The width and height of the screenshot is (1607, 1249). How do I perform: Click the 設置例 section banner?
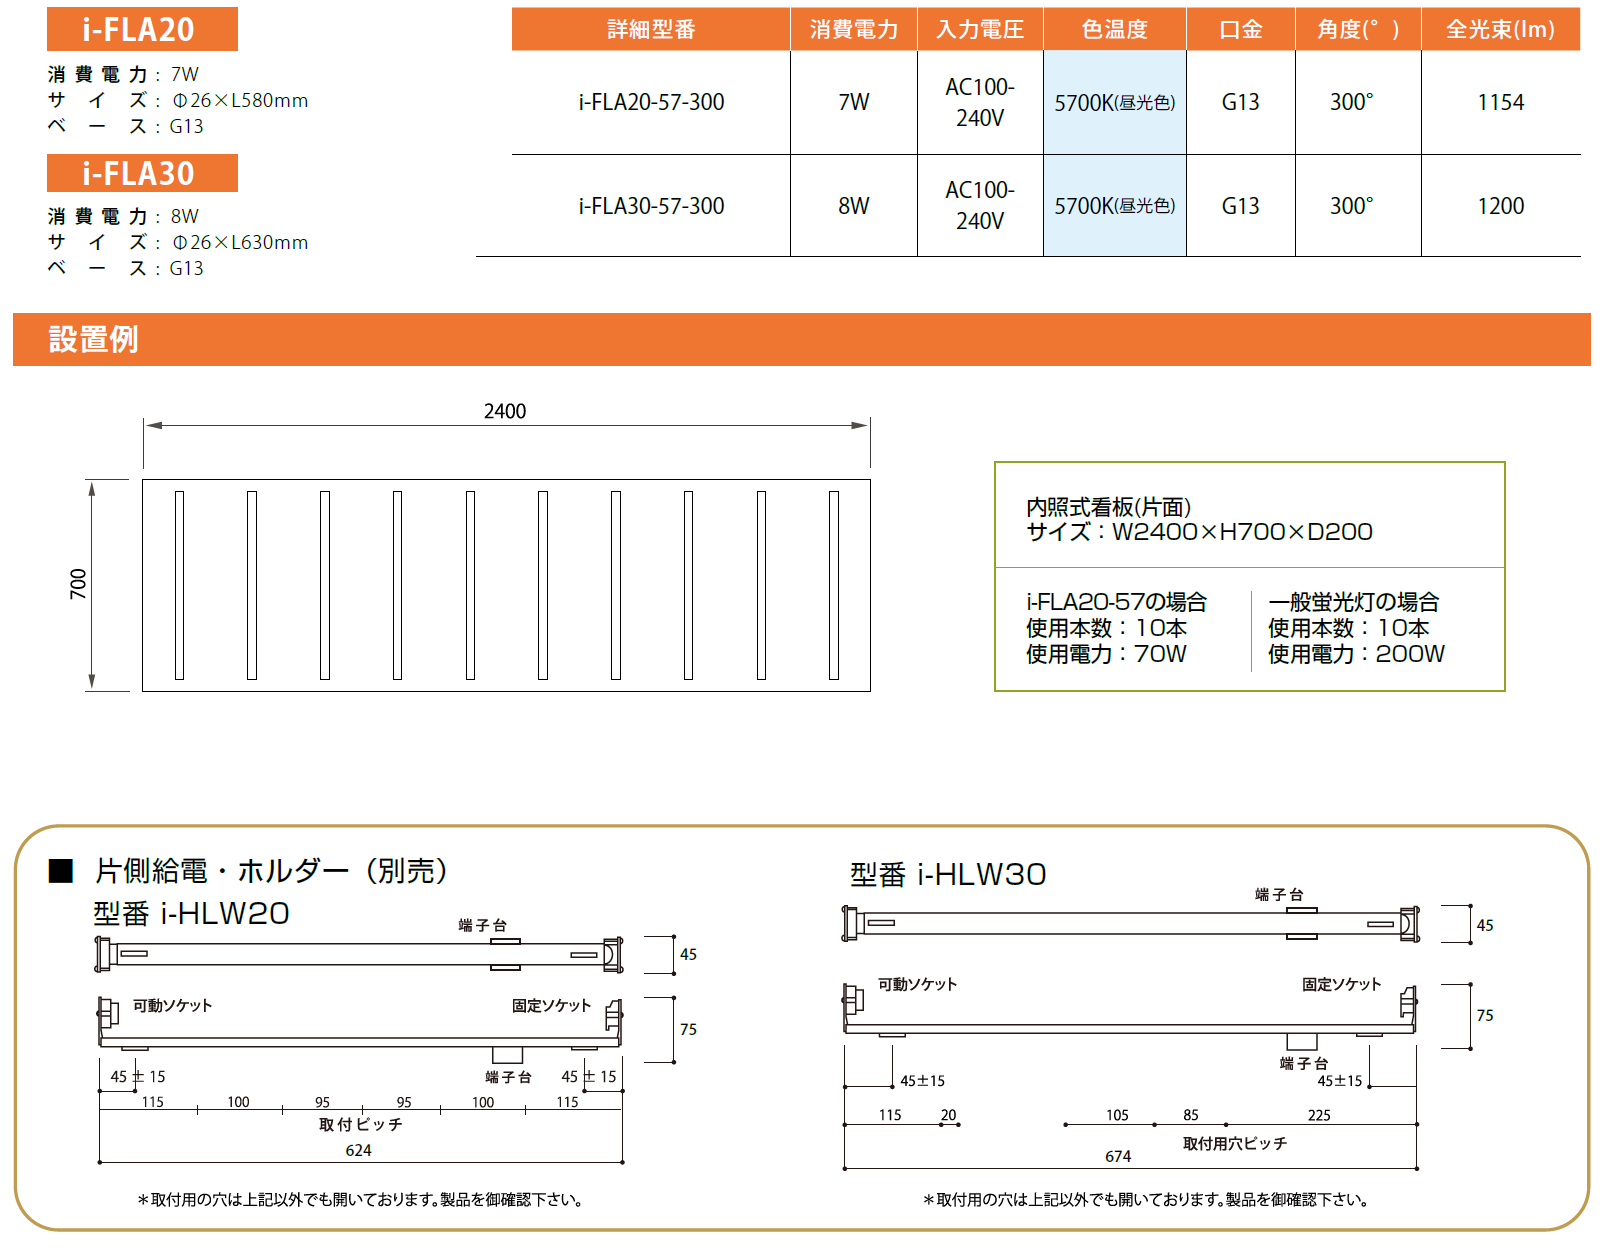[802, 339]
